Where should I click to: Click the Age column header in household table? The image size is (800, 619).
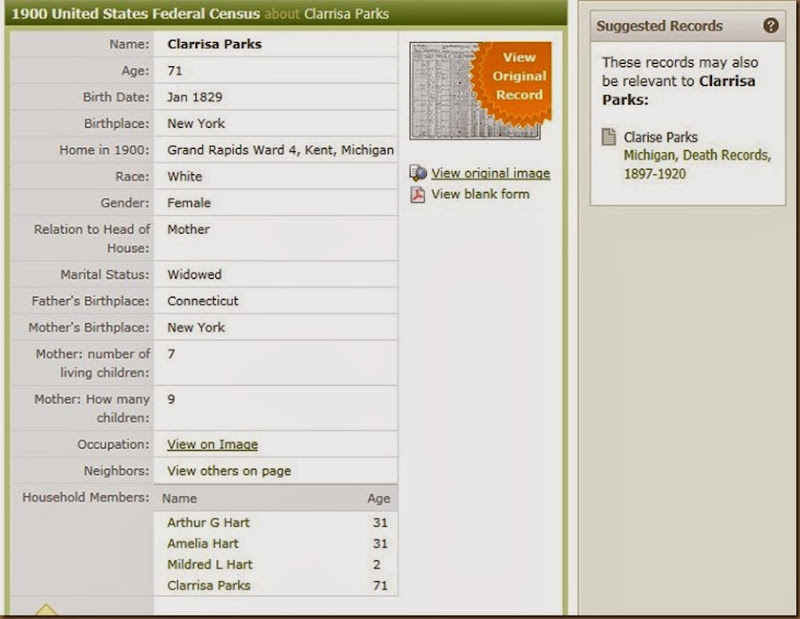pyautogui.click(x=379, y=499)
